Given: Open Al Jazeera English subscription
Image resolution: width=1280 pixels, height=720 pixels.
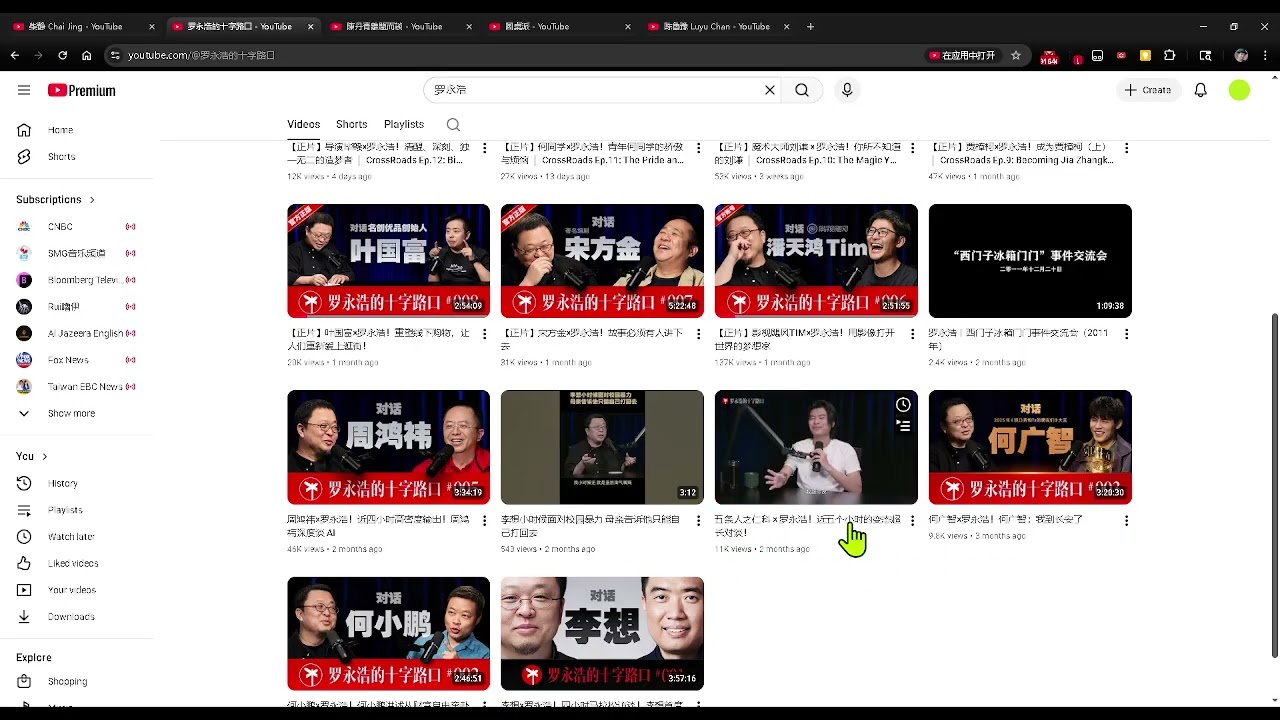Looking at the screenshot, I should pos(78,333).
